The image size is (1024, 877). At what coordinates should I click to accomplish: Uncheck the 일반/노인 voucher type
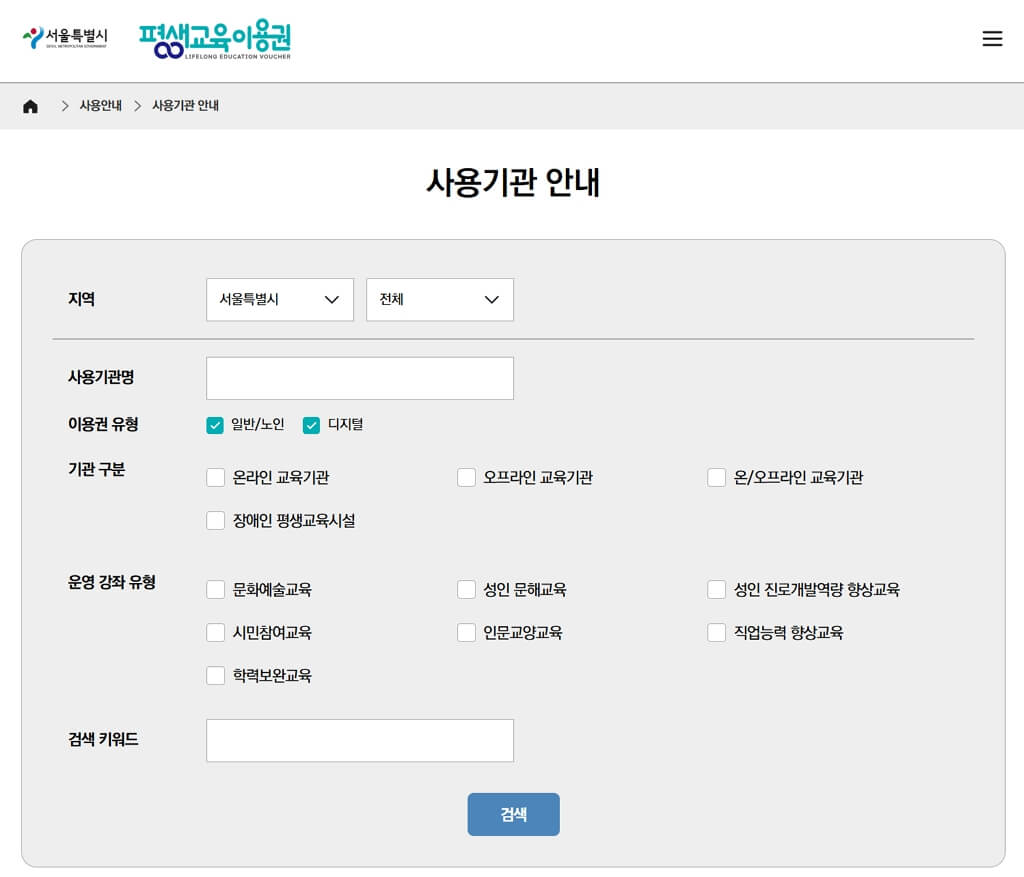click(x=215, y=425)
